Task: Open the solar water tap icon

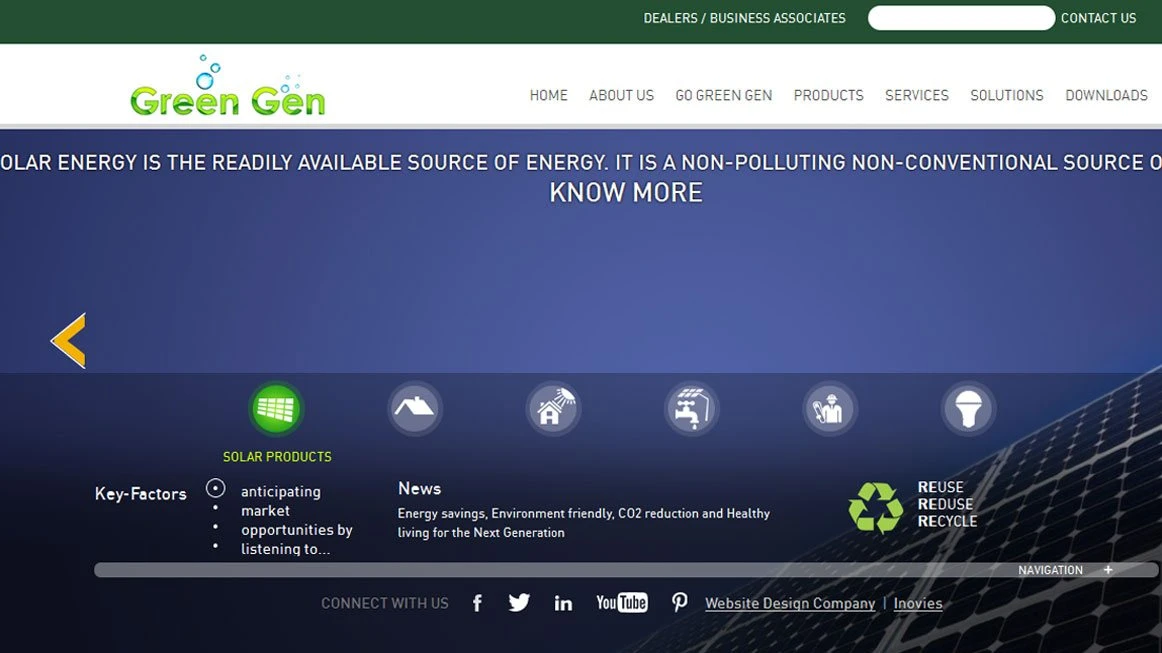Action: [691, 409]
